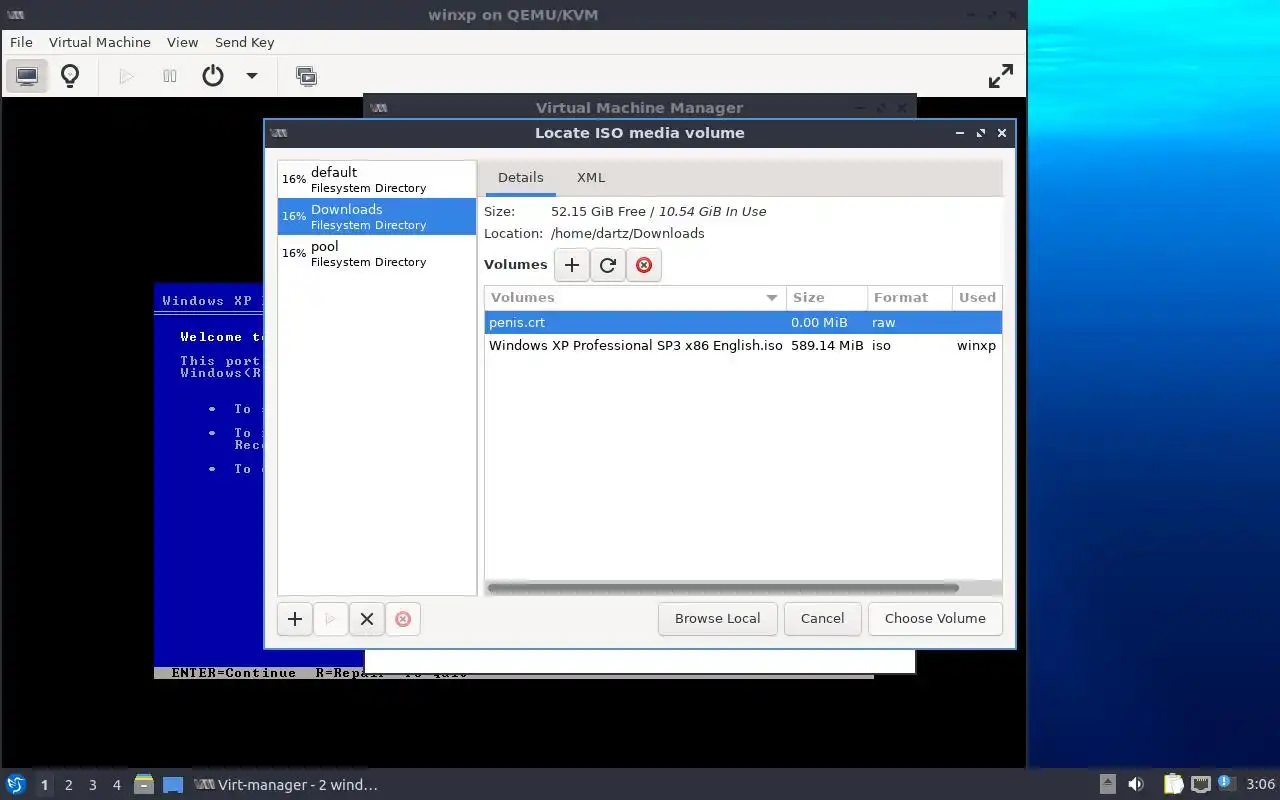Open the File menu
The height and width of the screenshot is (800, 1280).
(x=21, y=42)
